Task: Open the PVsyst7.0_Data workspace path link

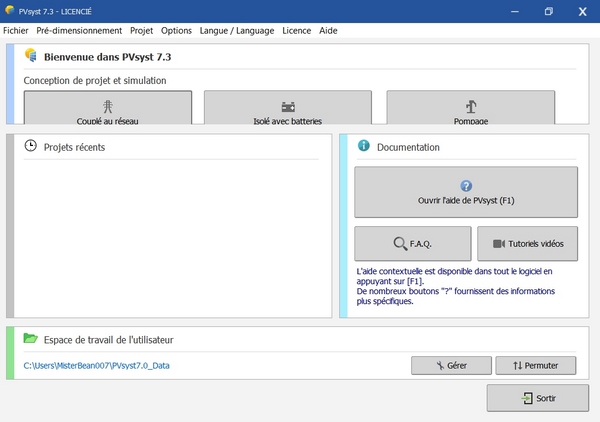Action: tap(96, 366)
